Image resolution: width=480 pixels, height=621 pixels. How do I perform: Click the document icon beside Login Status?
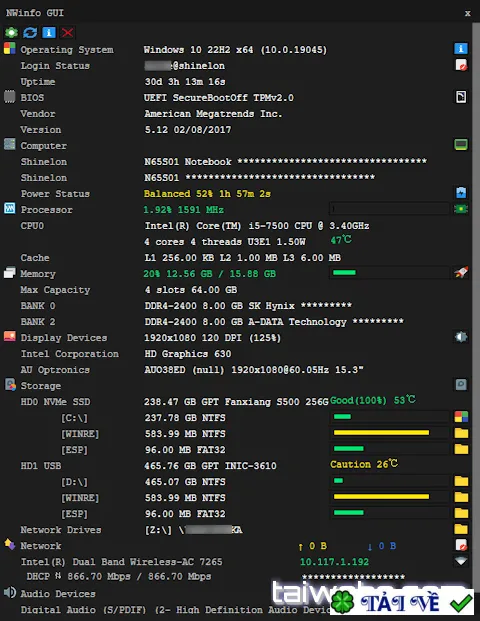pos(461,65)
